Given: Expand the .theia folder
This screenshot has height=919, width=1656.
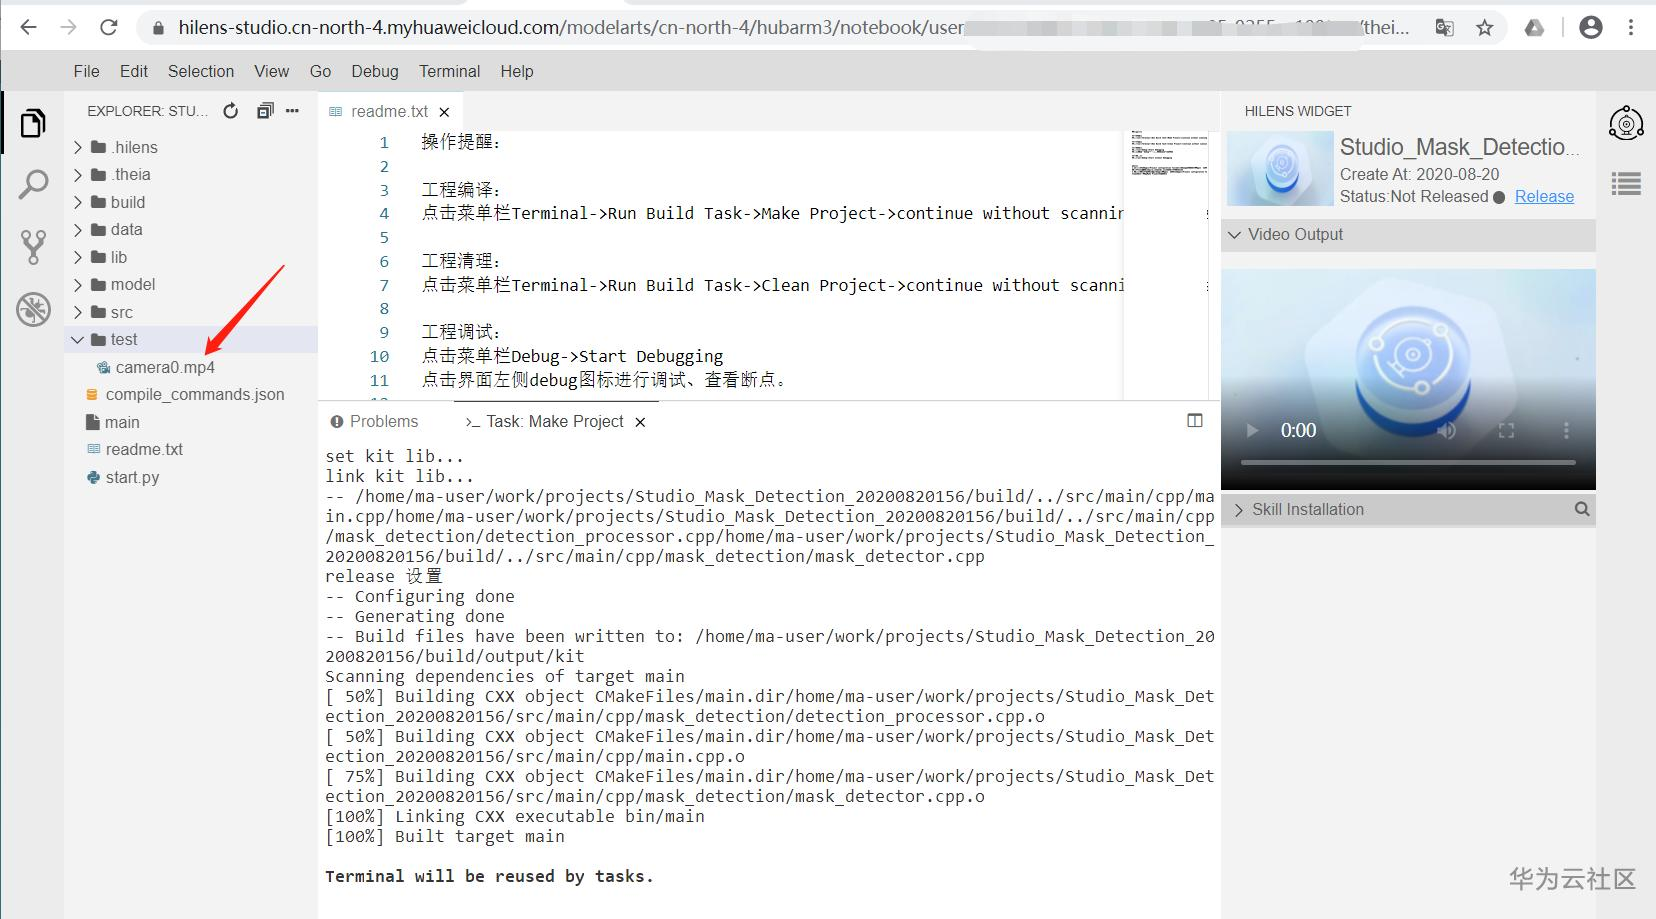Looking at the screenshot, I should (x=78, y=174).
